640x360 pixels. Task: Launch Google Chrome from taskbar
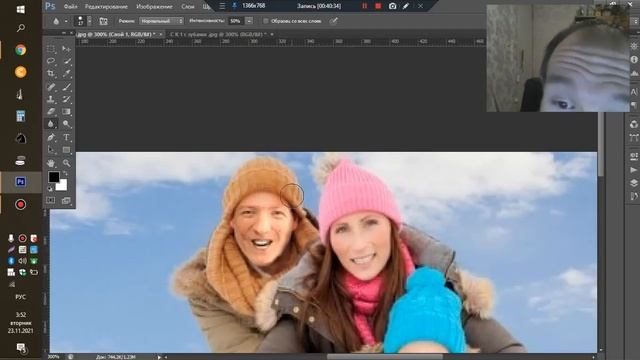click(x=20, y=50)
